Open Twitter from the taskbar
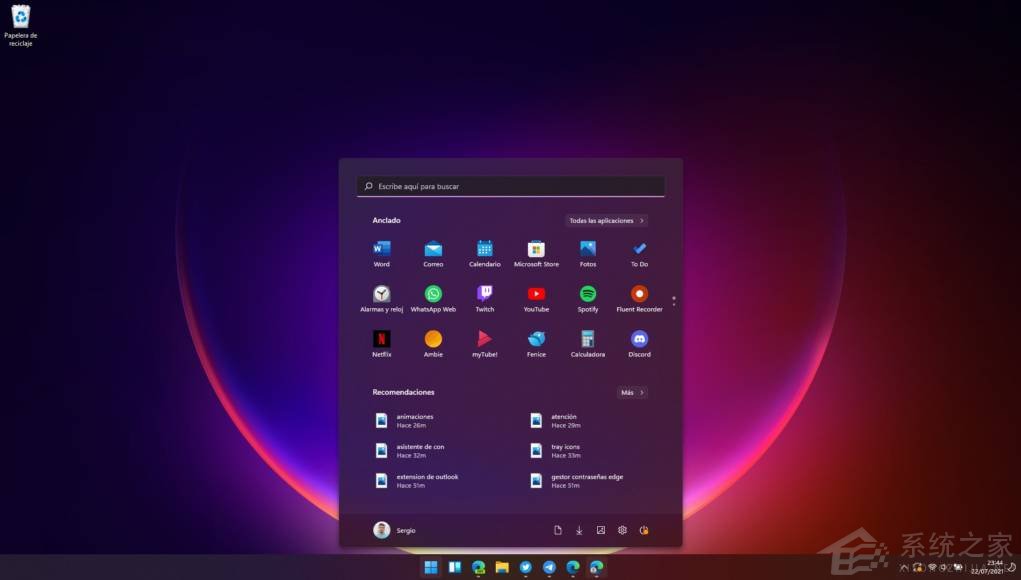 [x=525, y=568]
